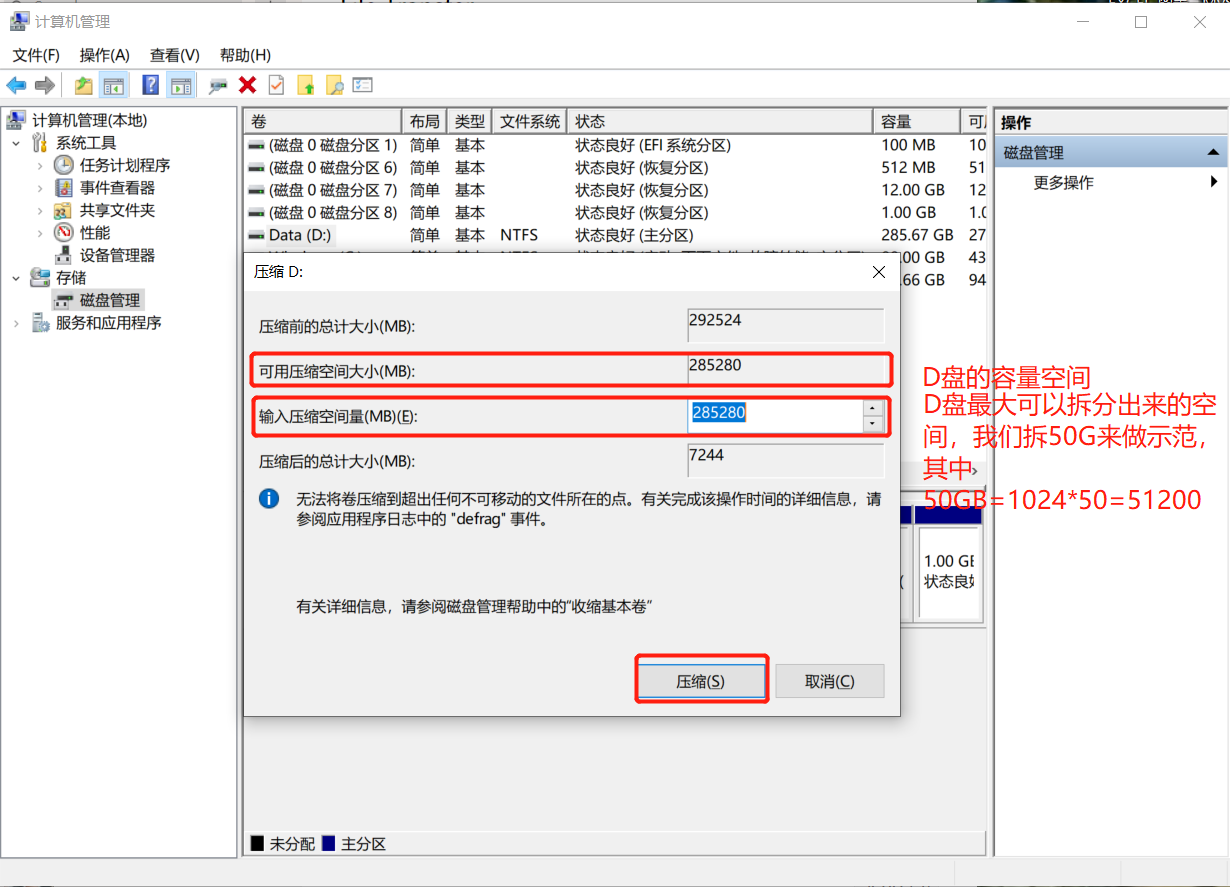1230x887 pixels.
Task: Collapse the 磁盘管理 section in the 操作 pane
Action: [x=1213, y=152]
